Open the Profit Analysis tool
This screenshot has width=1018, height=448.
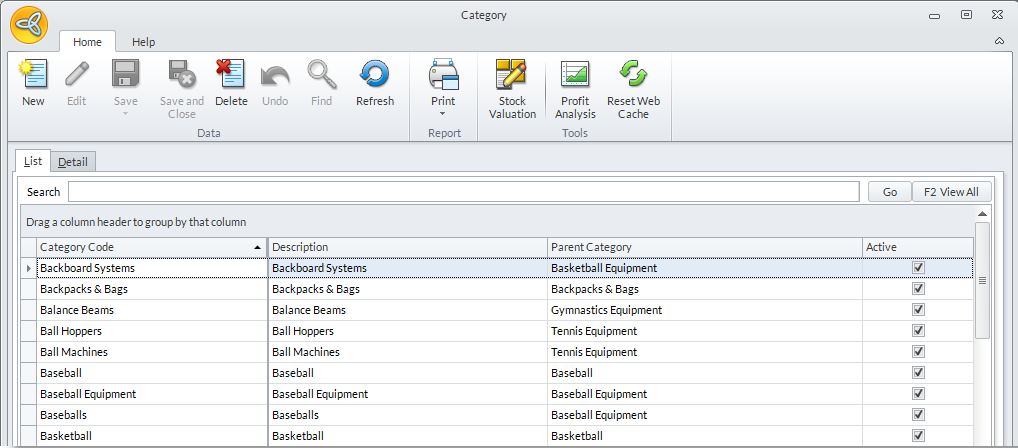pyautogui.click(x=575, y=76)
